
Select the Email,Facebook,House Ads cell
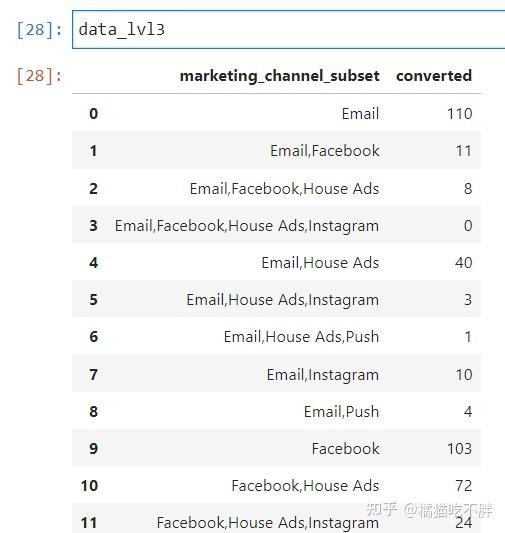tap(284, 188)
